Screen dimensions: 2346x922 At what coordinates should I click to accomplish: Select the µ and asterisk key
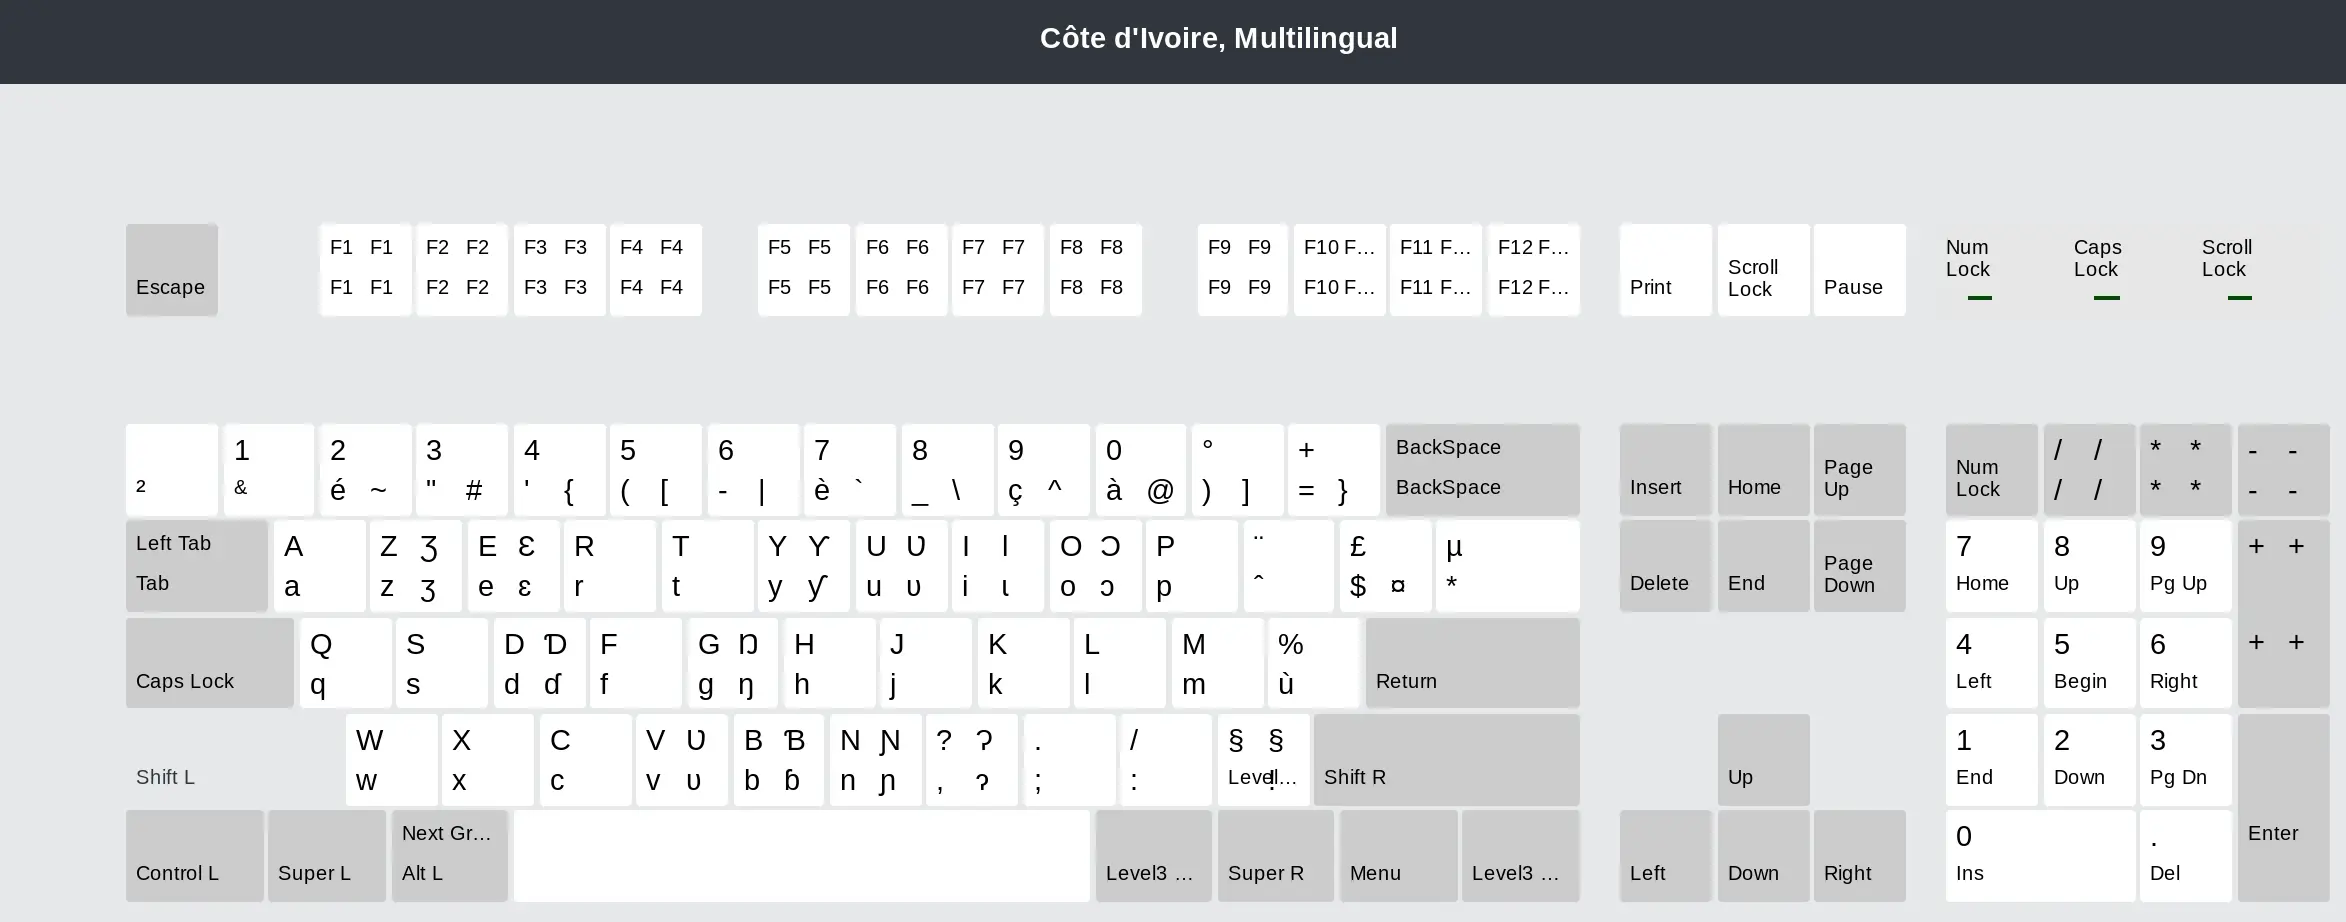click(x=1508, y=566)
